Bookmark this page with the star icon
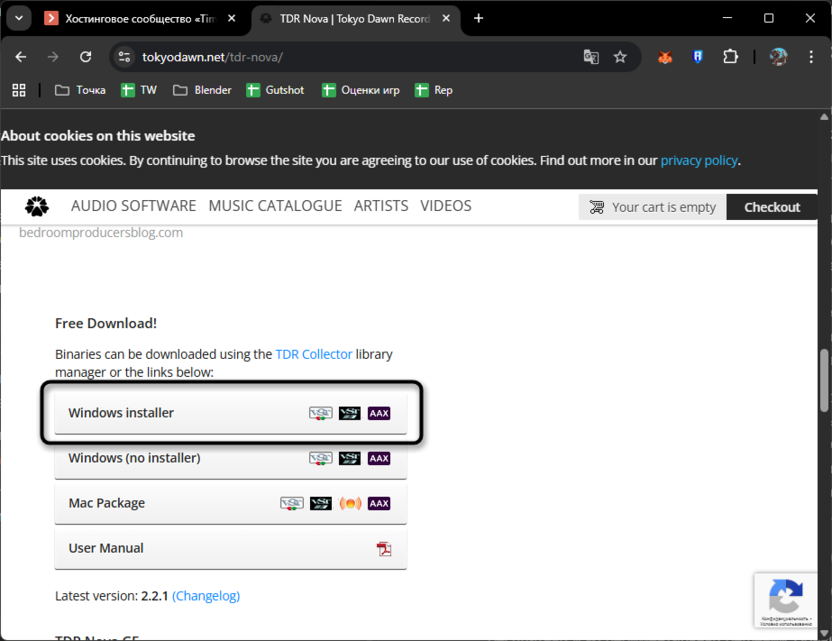The height and width of the screenshot is (641, 832). (620, 57)
